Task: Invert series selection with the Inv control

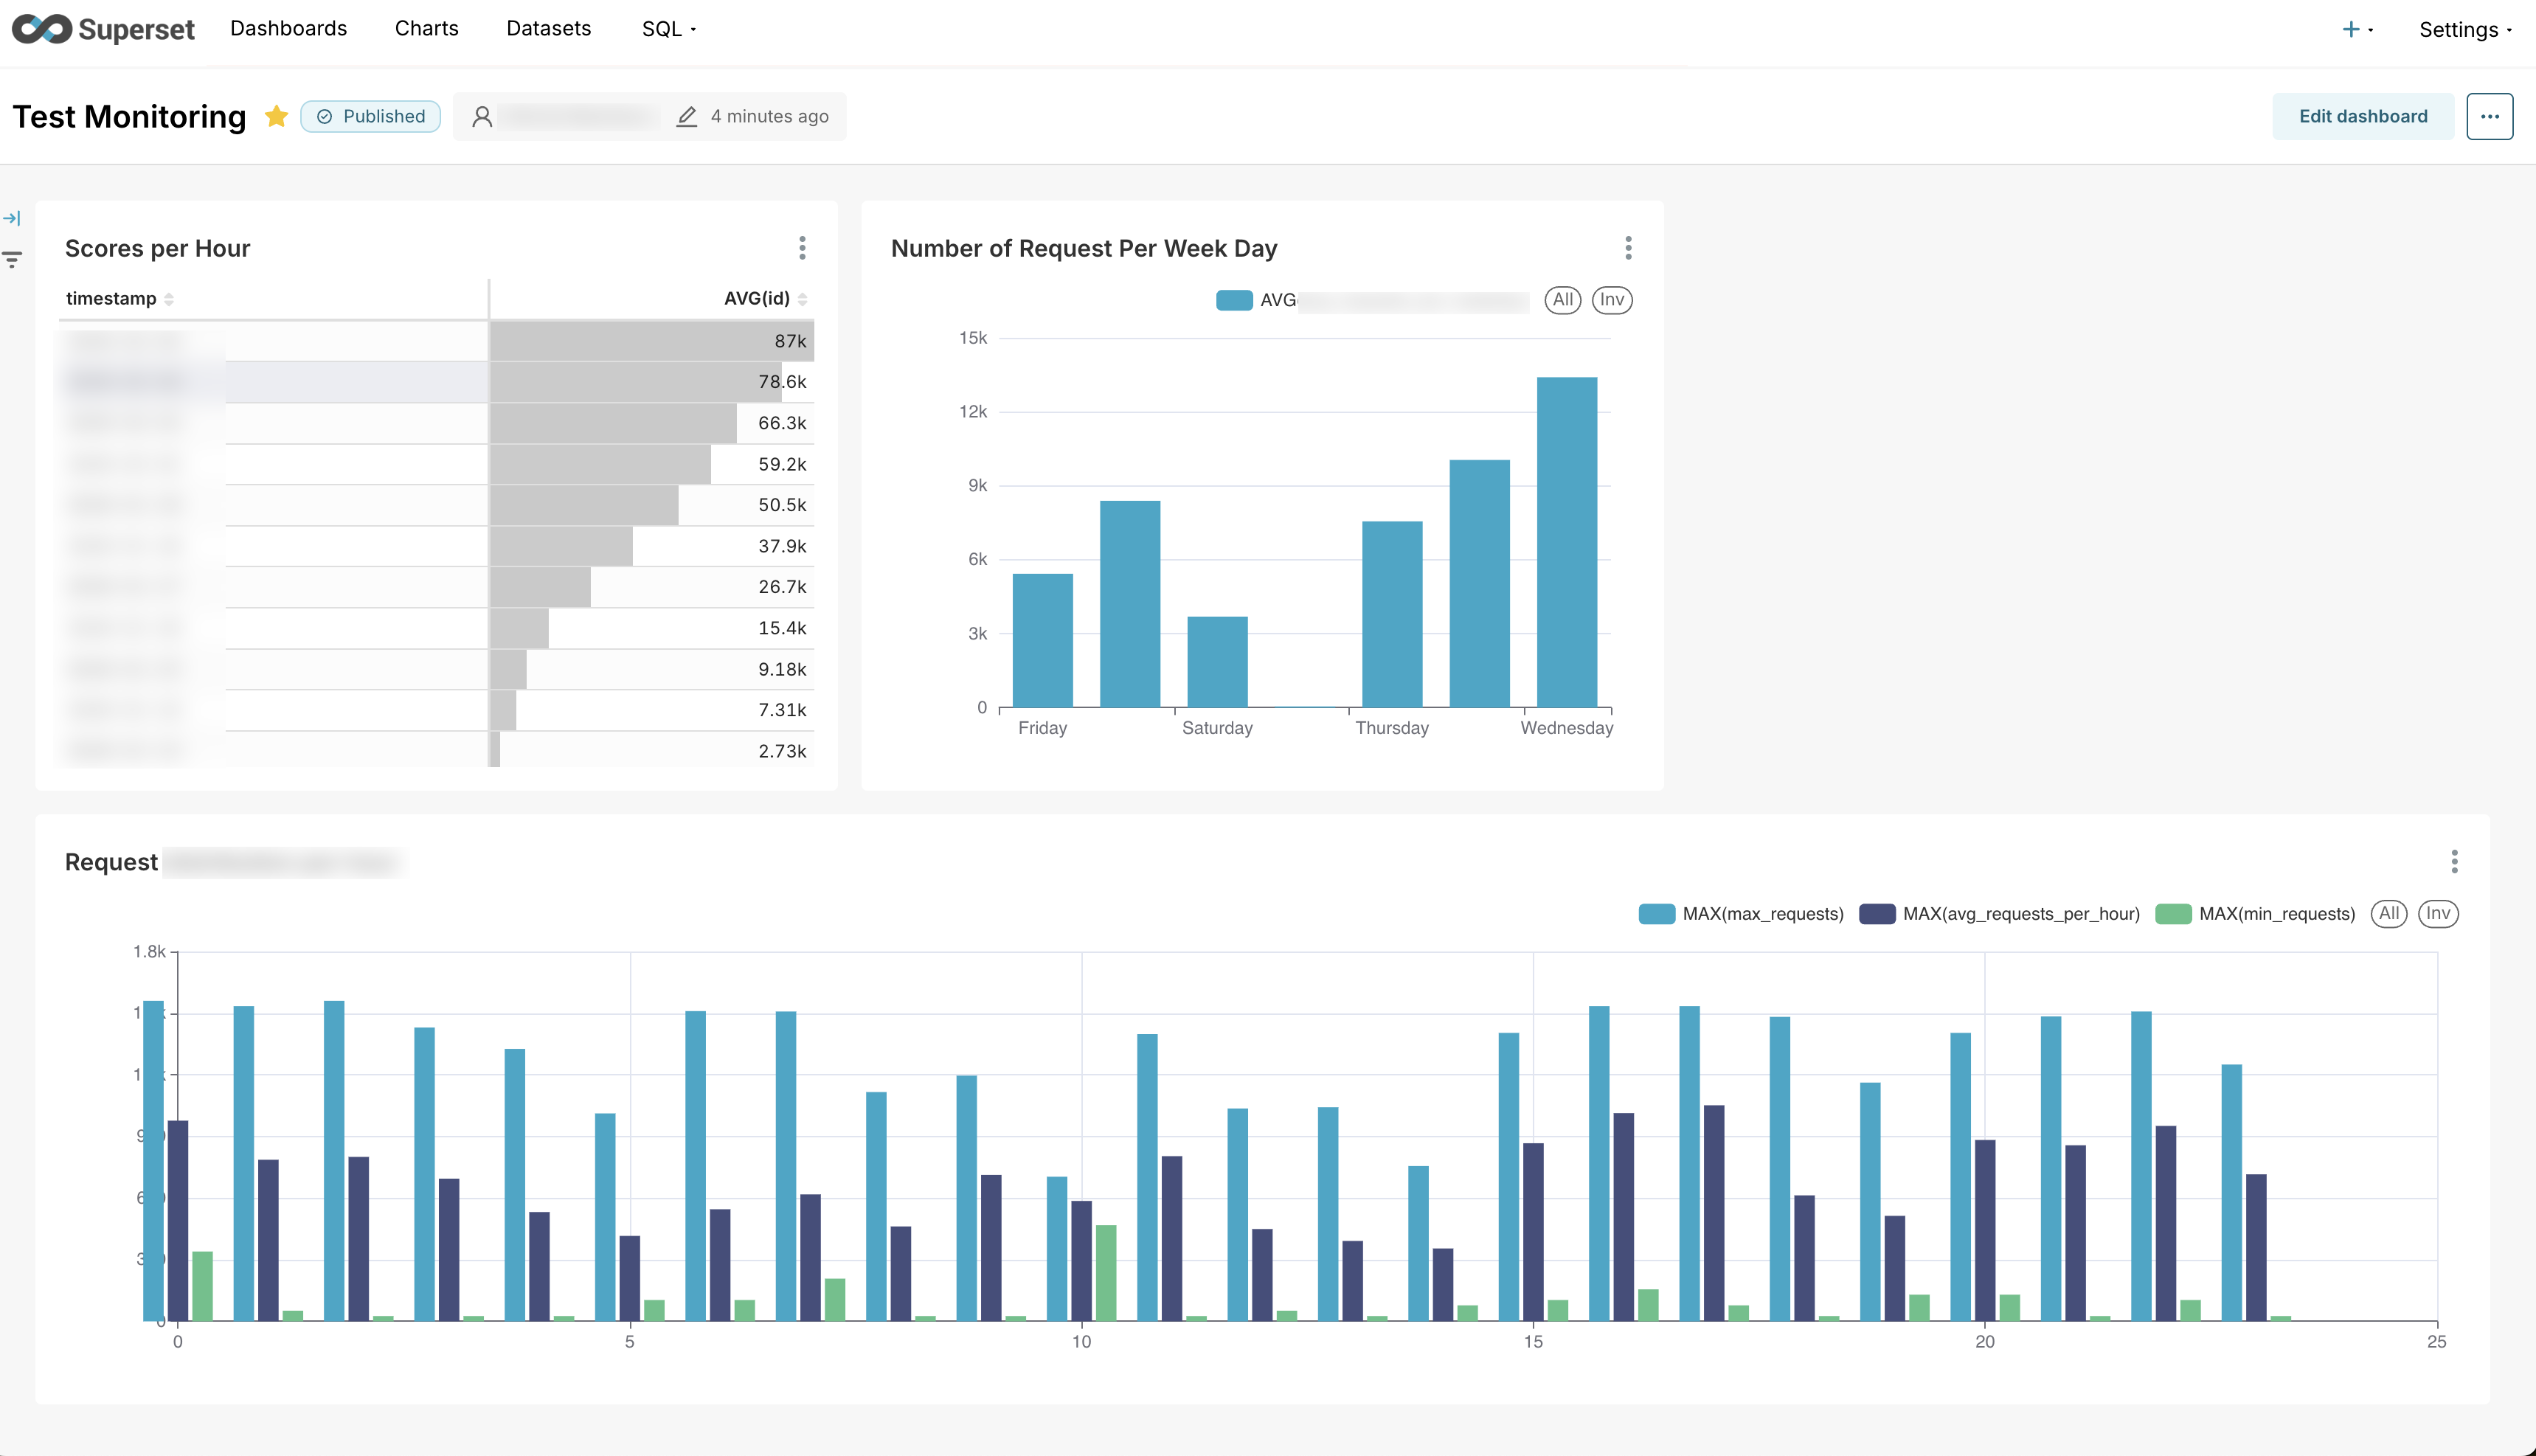Action: [x=2438, y=913]
